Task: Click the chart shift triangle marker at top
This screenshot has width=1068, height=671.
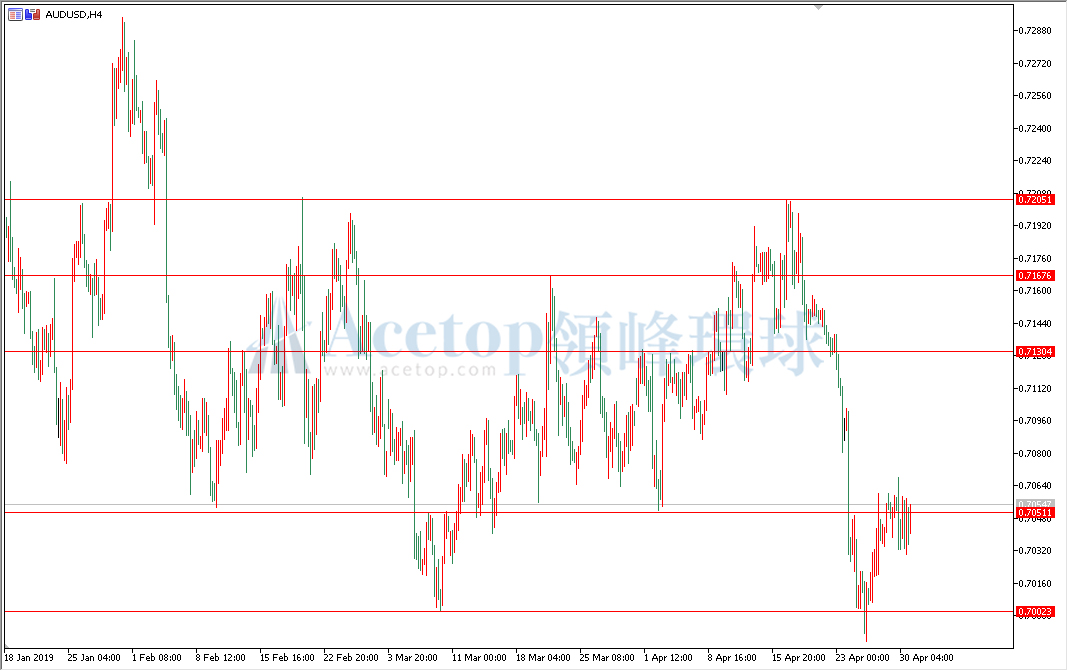Action: point(818,7)
